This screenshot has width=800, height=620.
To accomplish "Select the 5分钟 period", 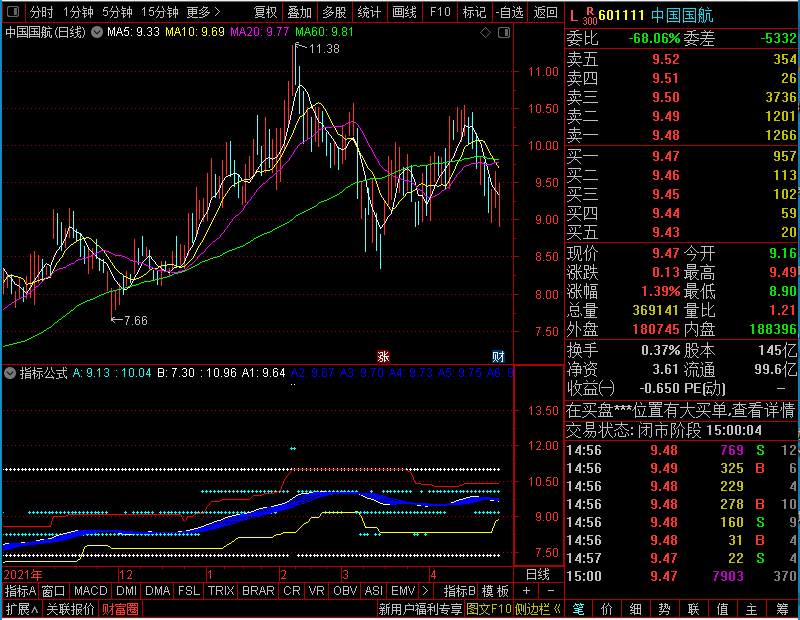I will 117,12.
